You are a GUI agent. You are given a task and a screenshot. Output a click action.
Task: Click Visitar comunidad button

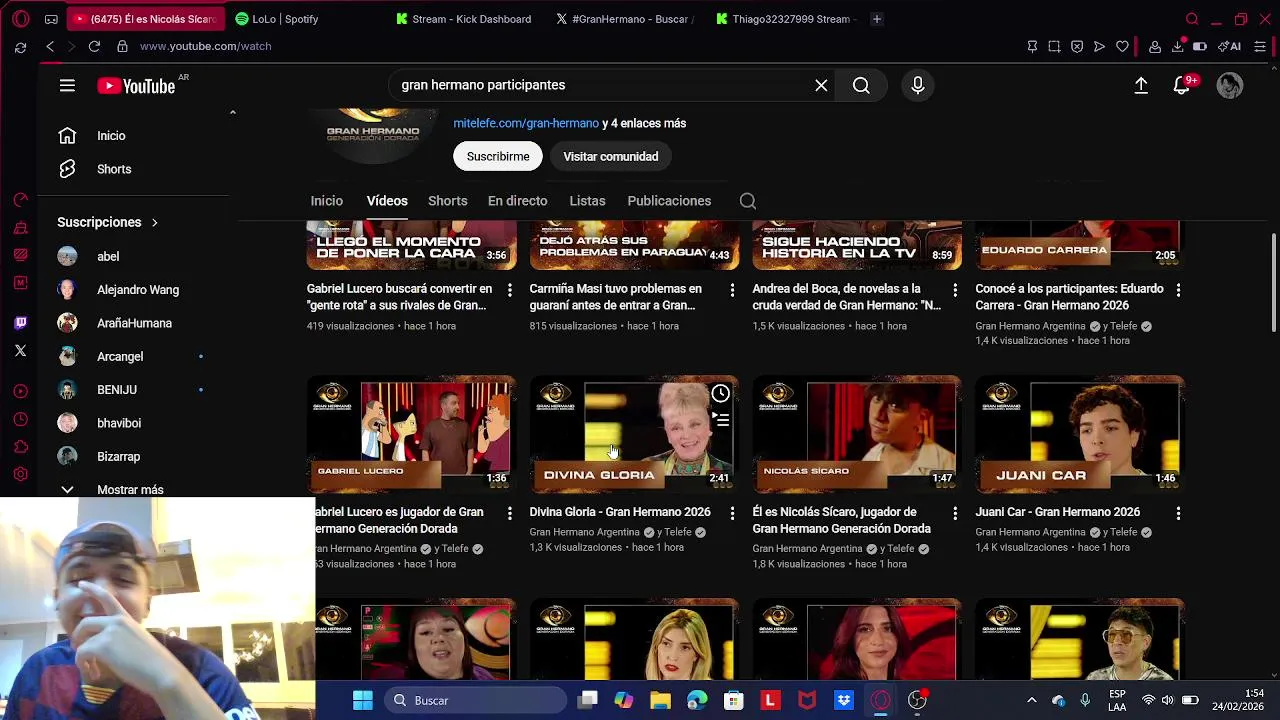(610, 157)
